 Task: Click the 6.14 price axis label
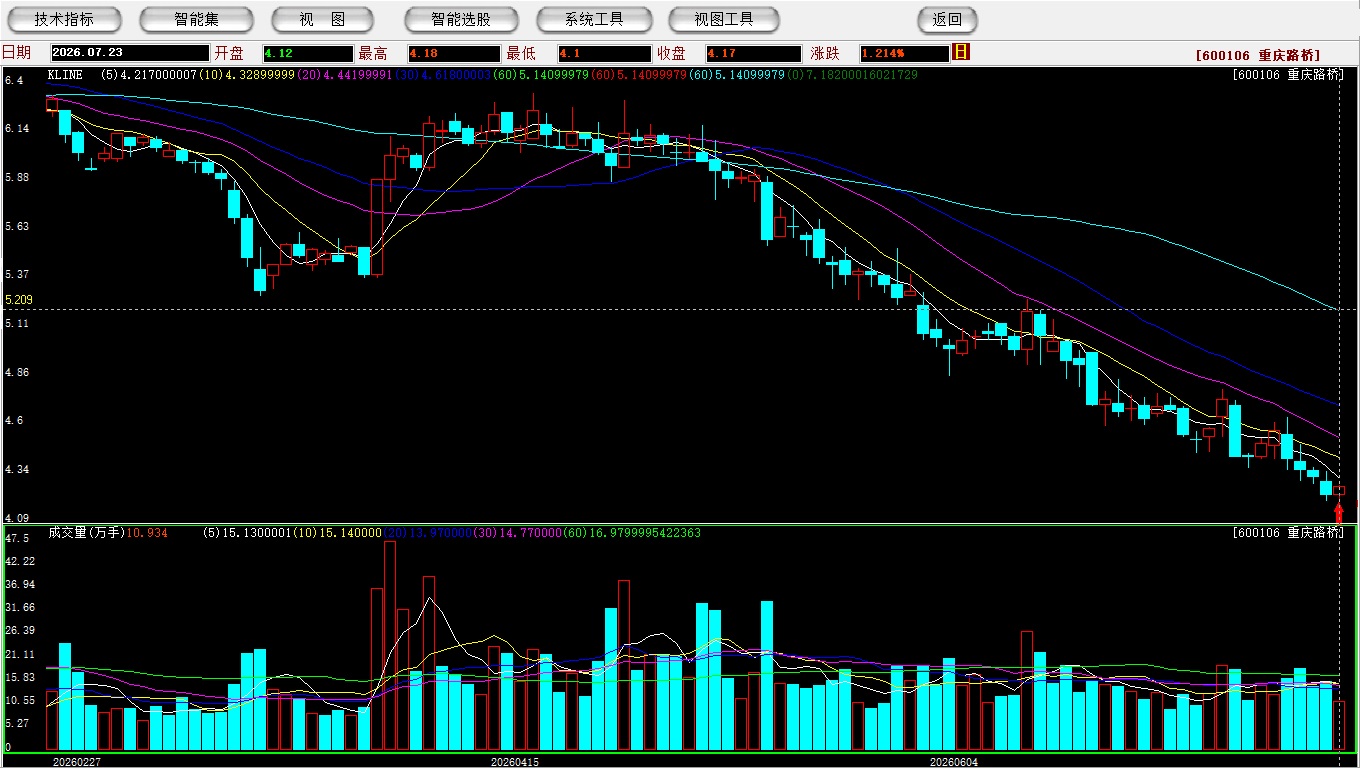click(17, 129)
